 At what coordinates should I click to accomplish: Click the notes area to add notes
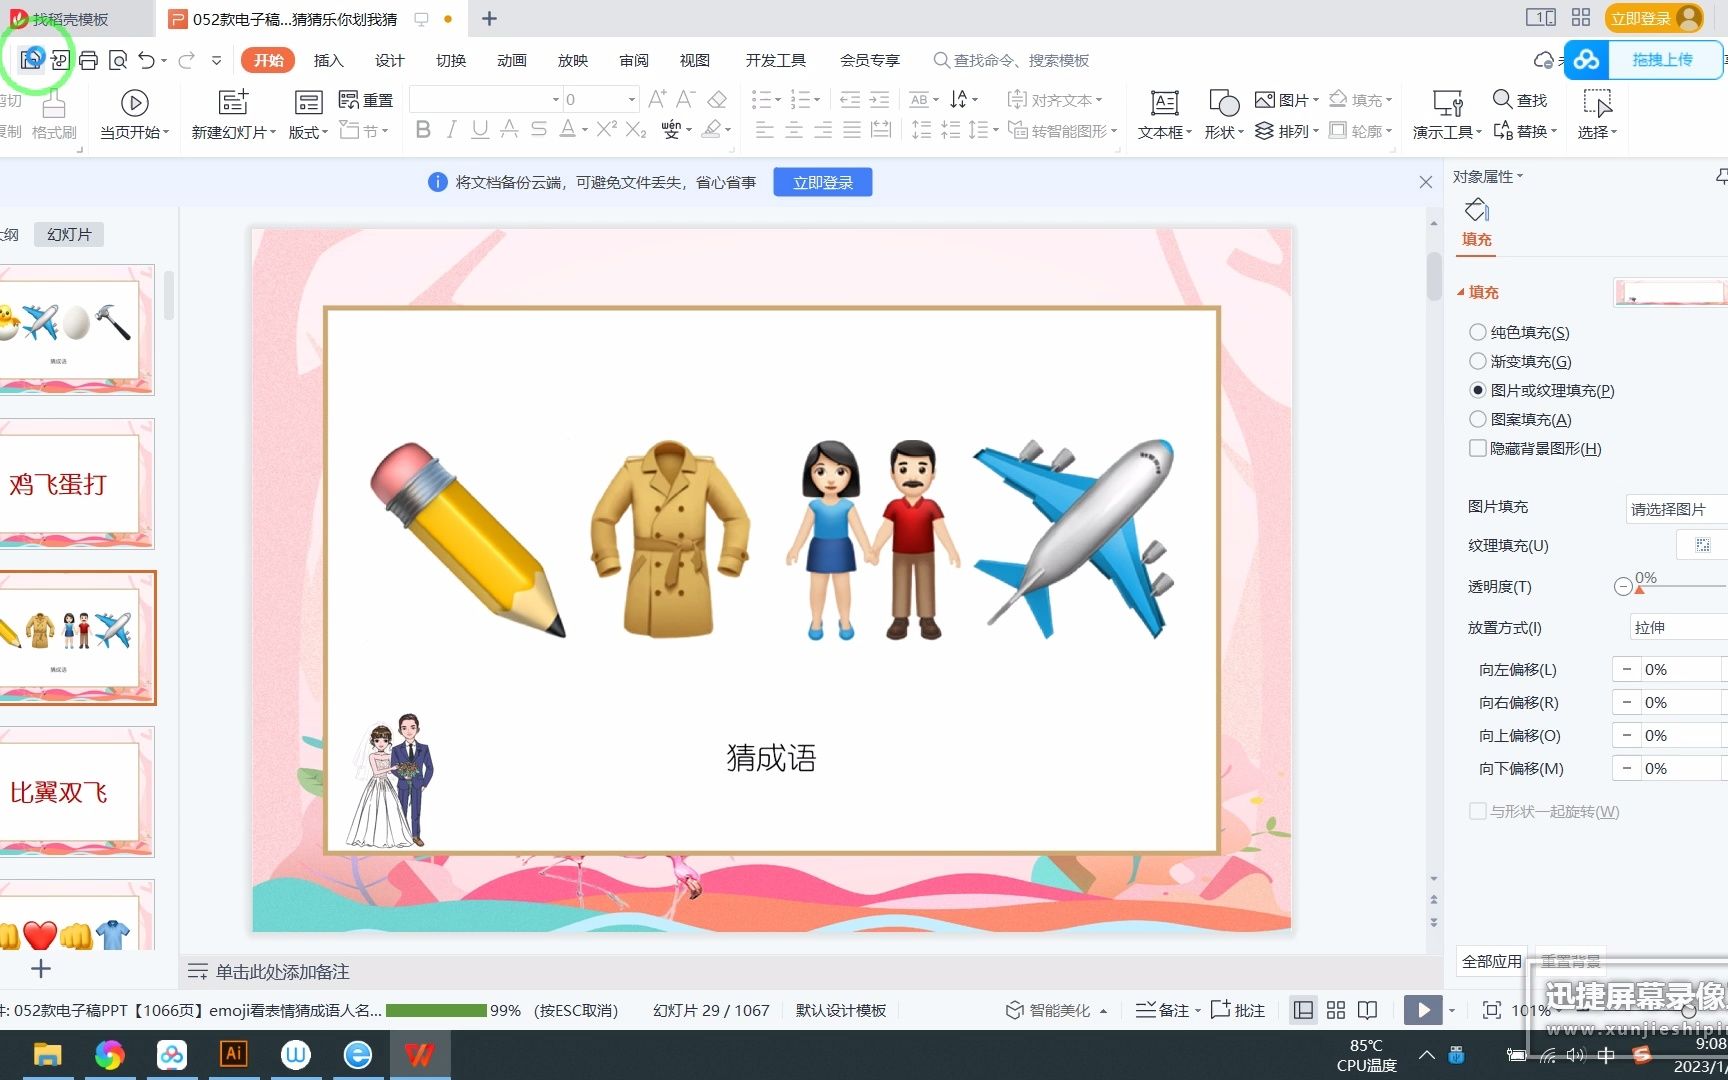283,971
